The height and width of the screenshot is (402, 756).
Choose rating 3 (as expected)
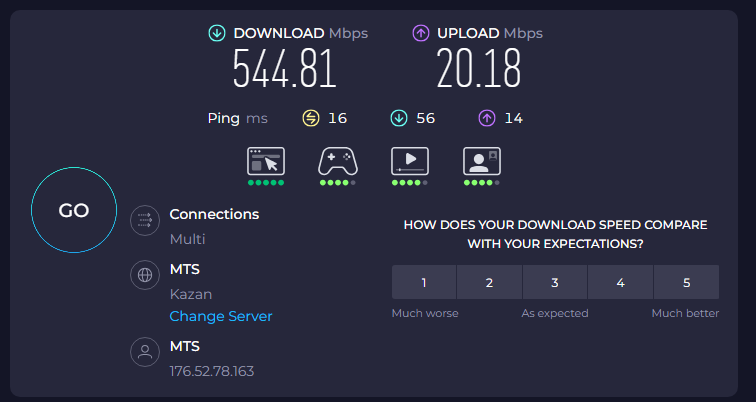point(555,282)
